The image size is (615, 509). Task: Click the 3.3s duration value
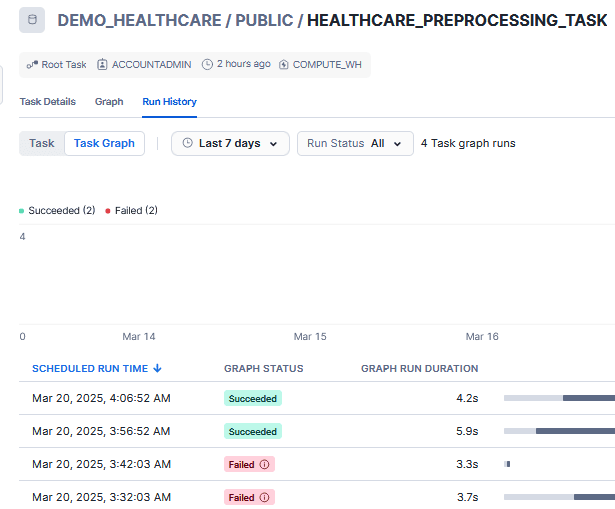click(467, 464)
